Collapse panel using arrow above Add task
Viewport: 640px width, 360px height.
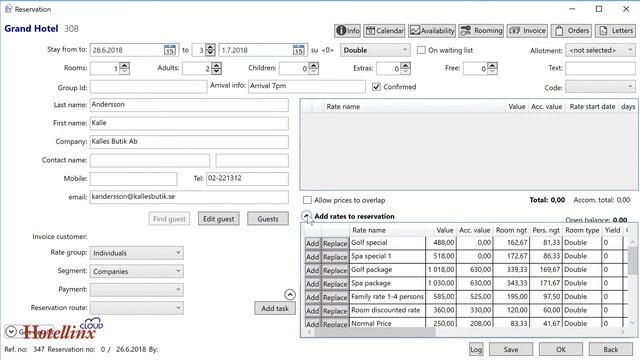click(289, 294)
